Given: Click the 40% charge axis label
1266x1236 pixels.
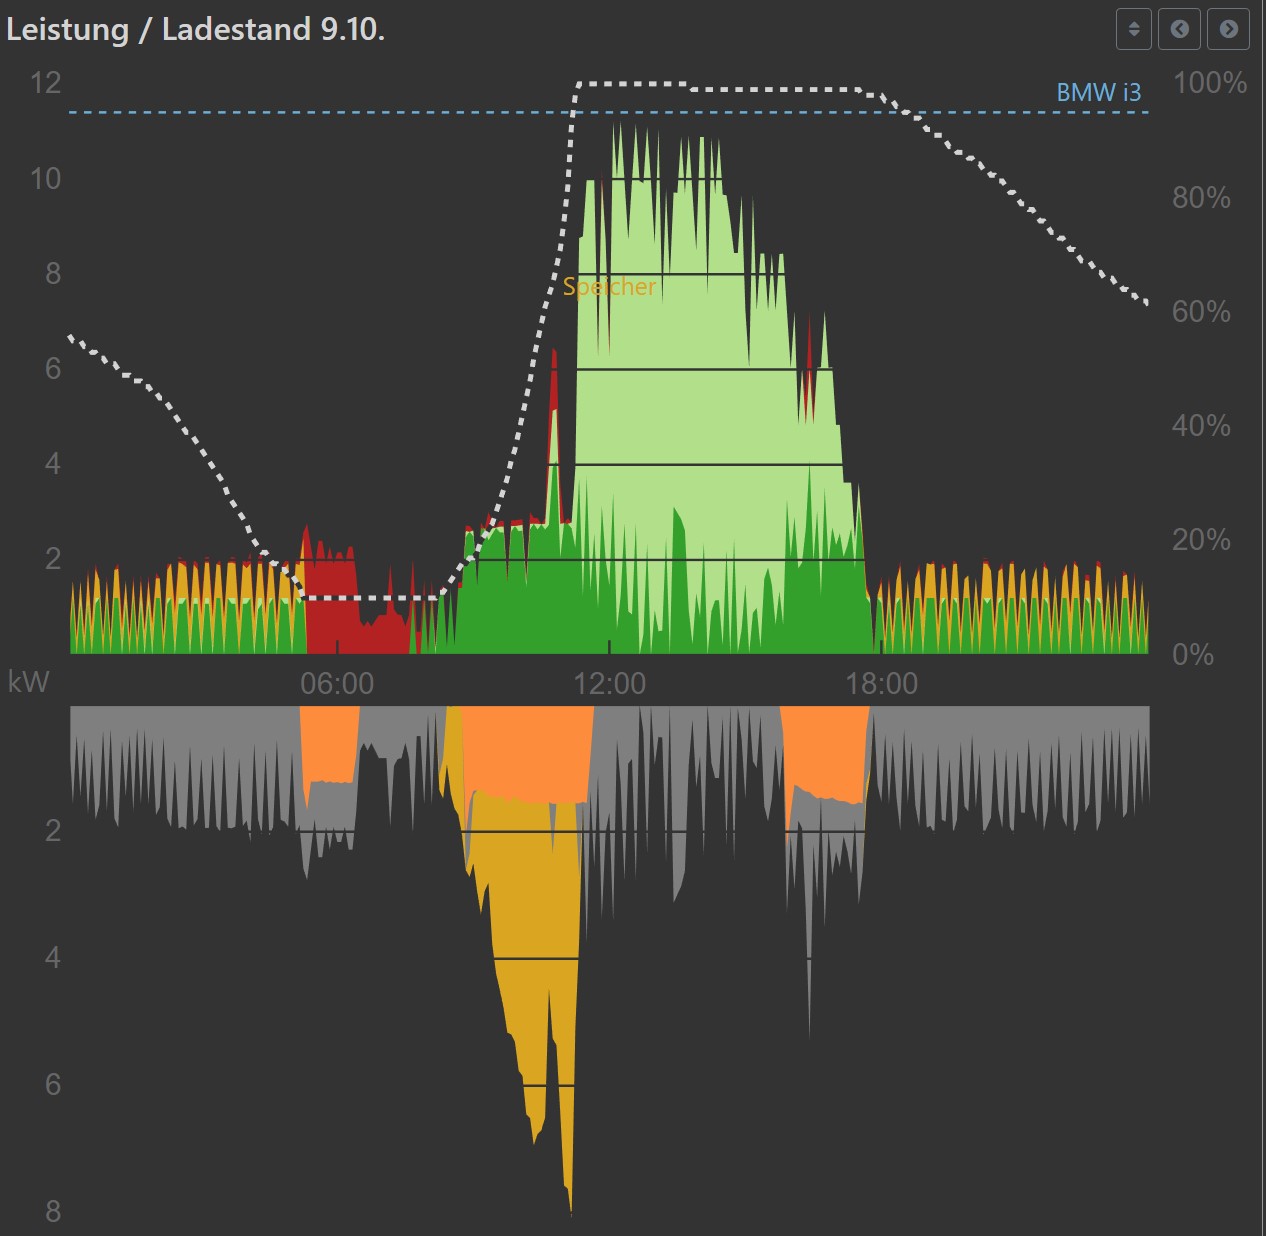Looking at the screenshot, I should coord(1201,425).
